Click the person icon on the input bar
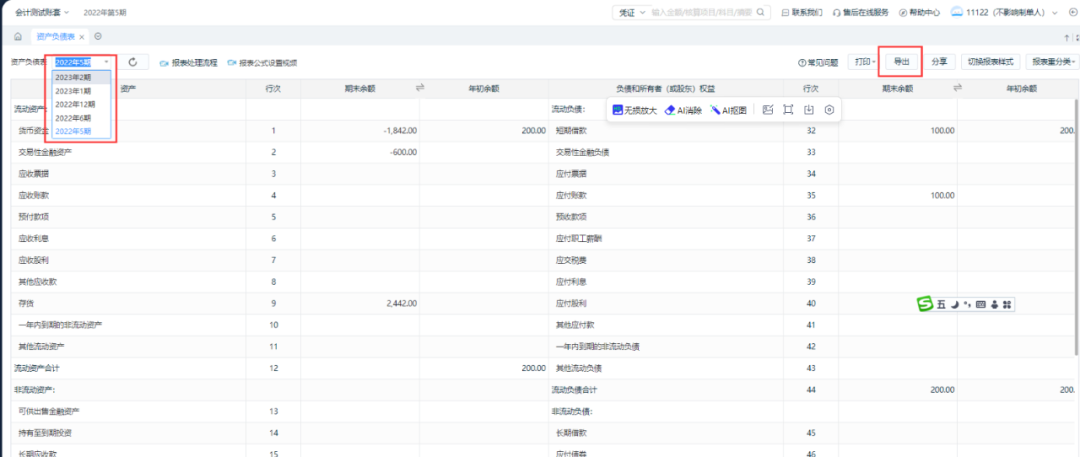This screenshot has width=1080, height=457. (995, 305)
